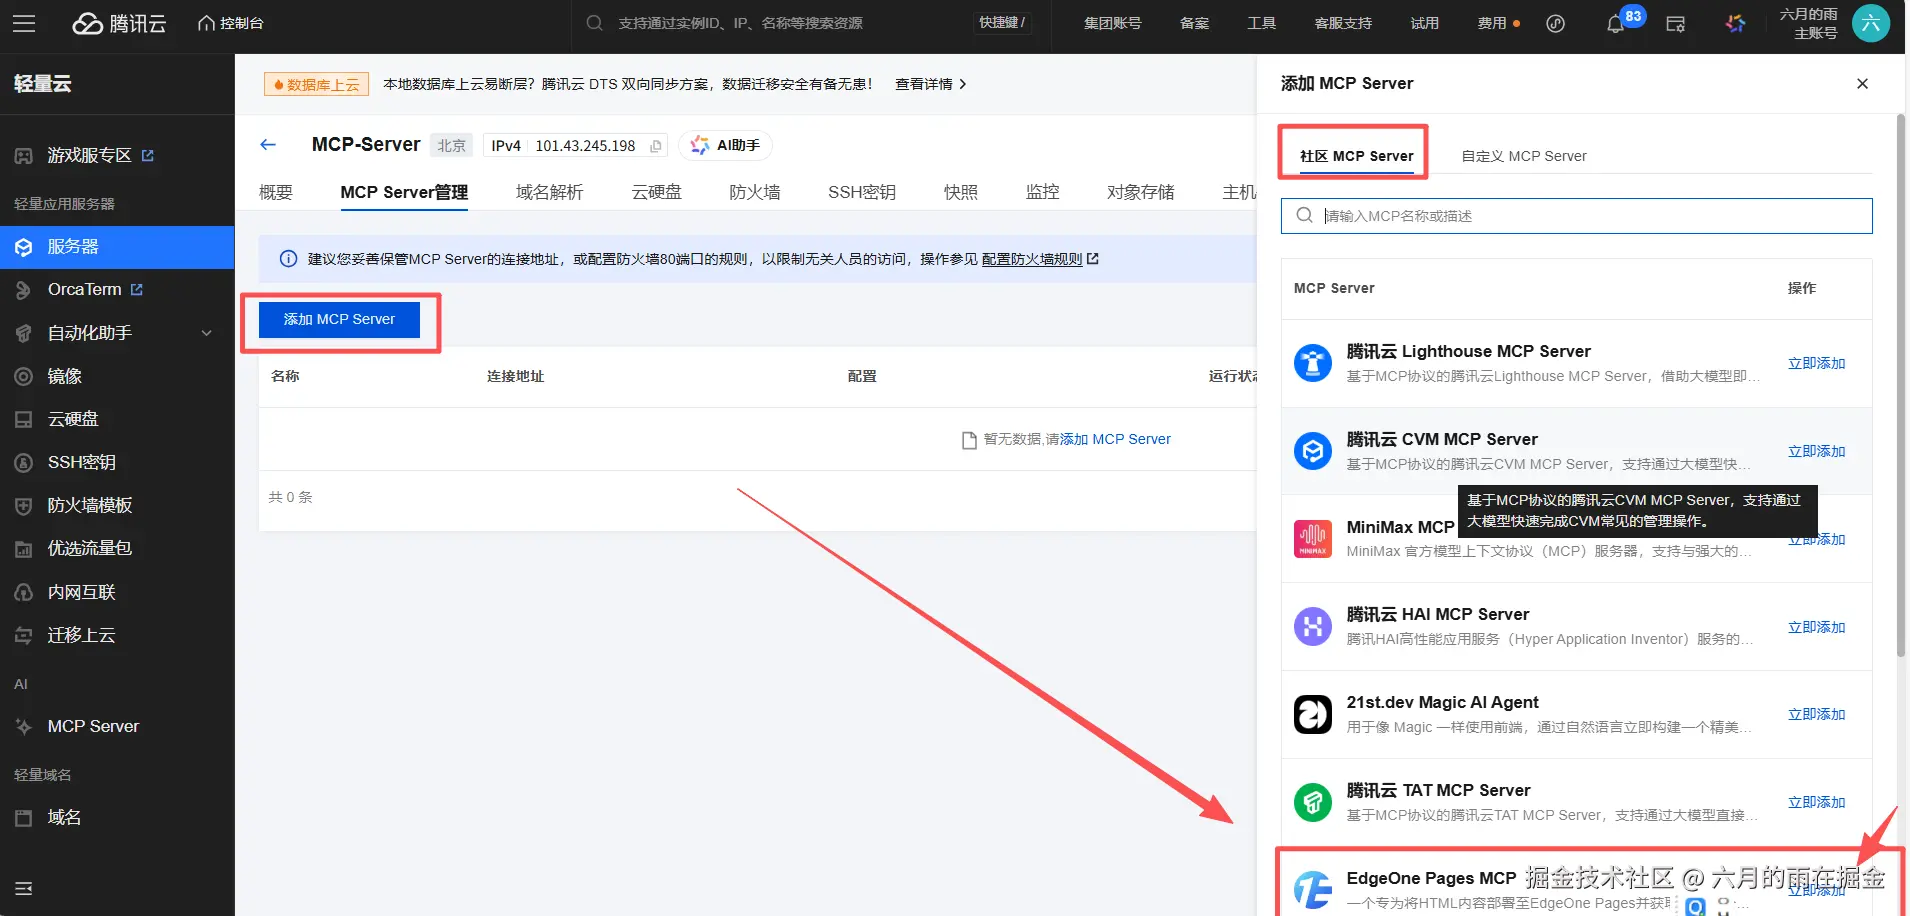The height and width of the screenshot is (916, 1910).
Task: Click the HAI MCP Server icon
Action: (1312, 627)
